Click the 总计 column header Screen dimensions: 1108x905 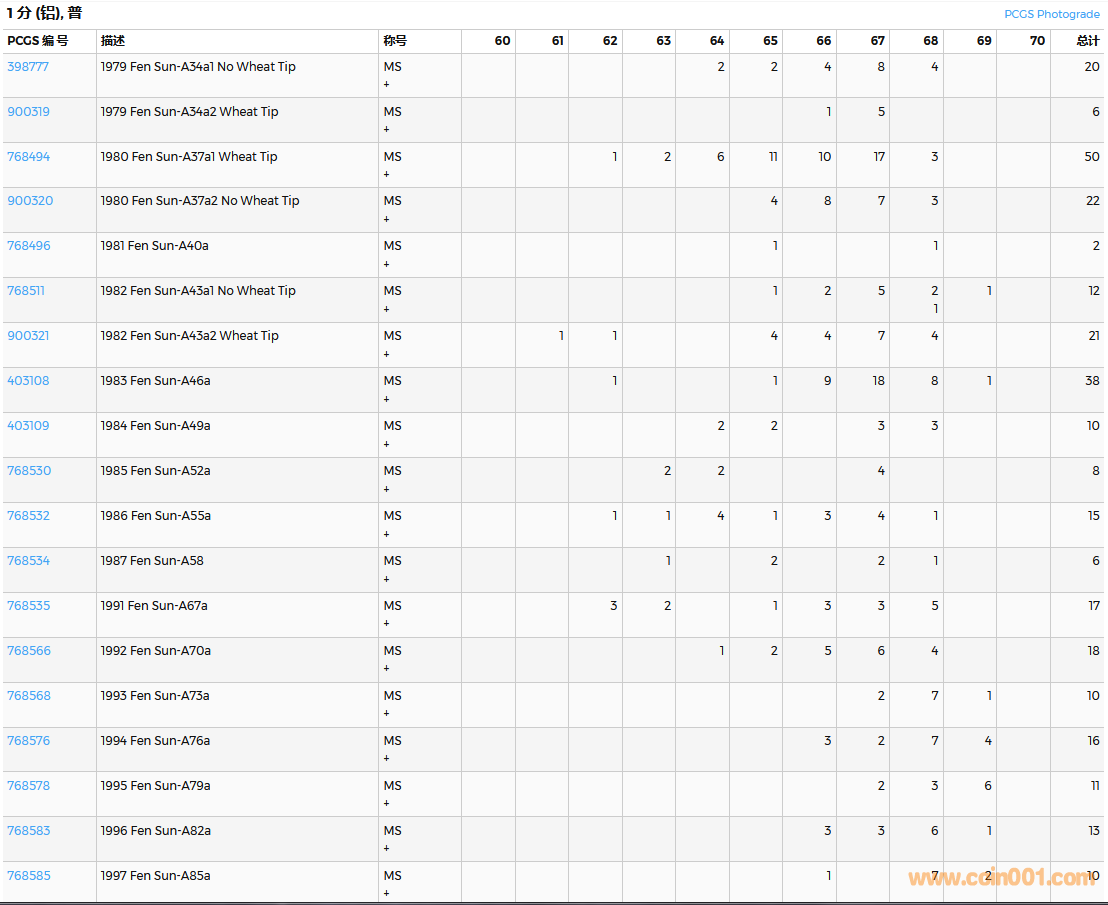click(1087, 41)
